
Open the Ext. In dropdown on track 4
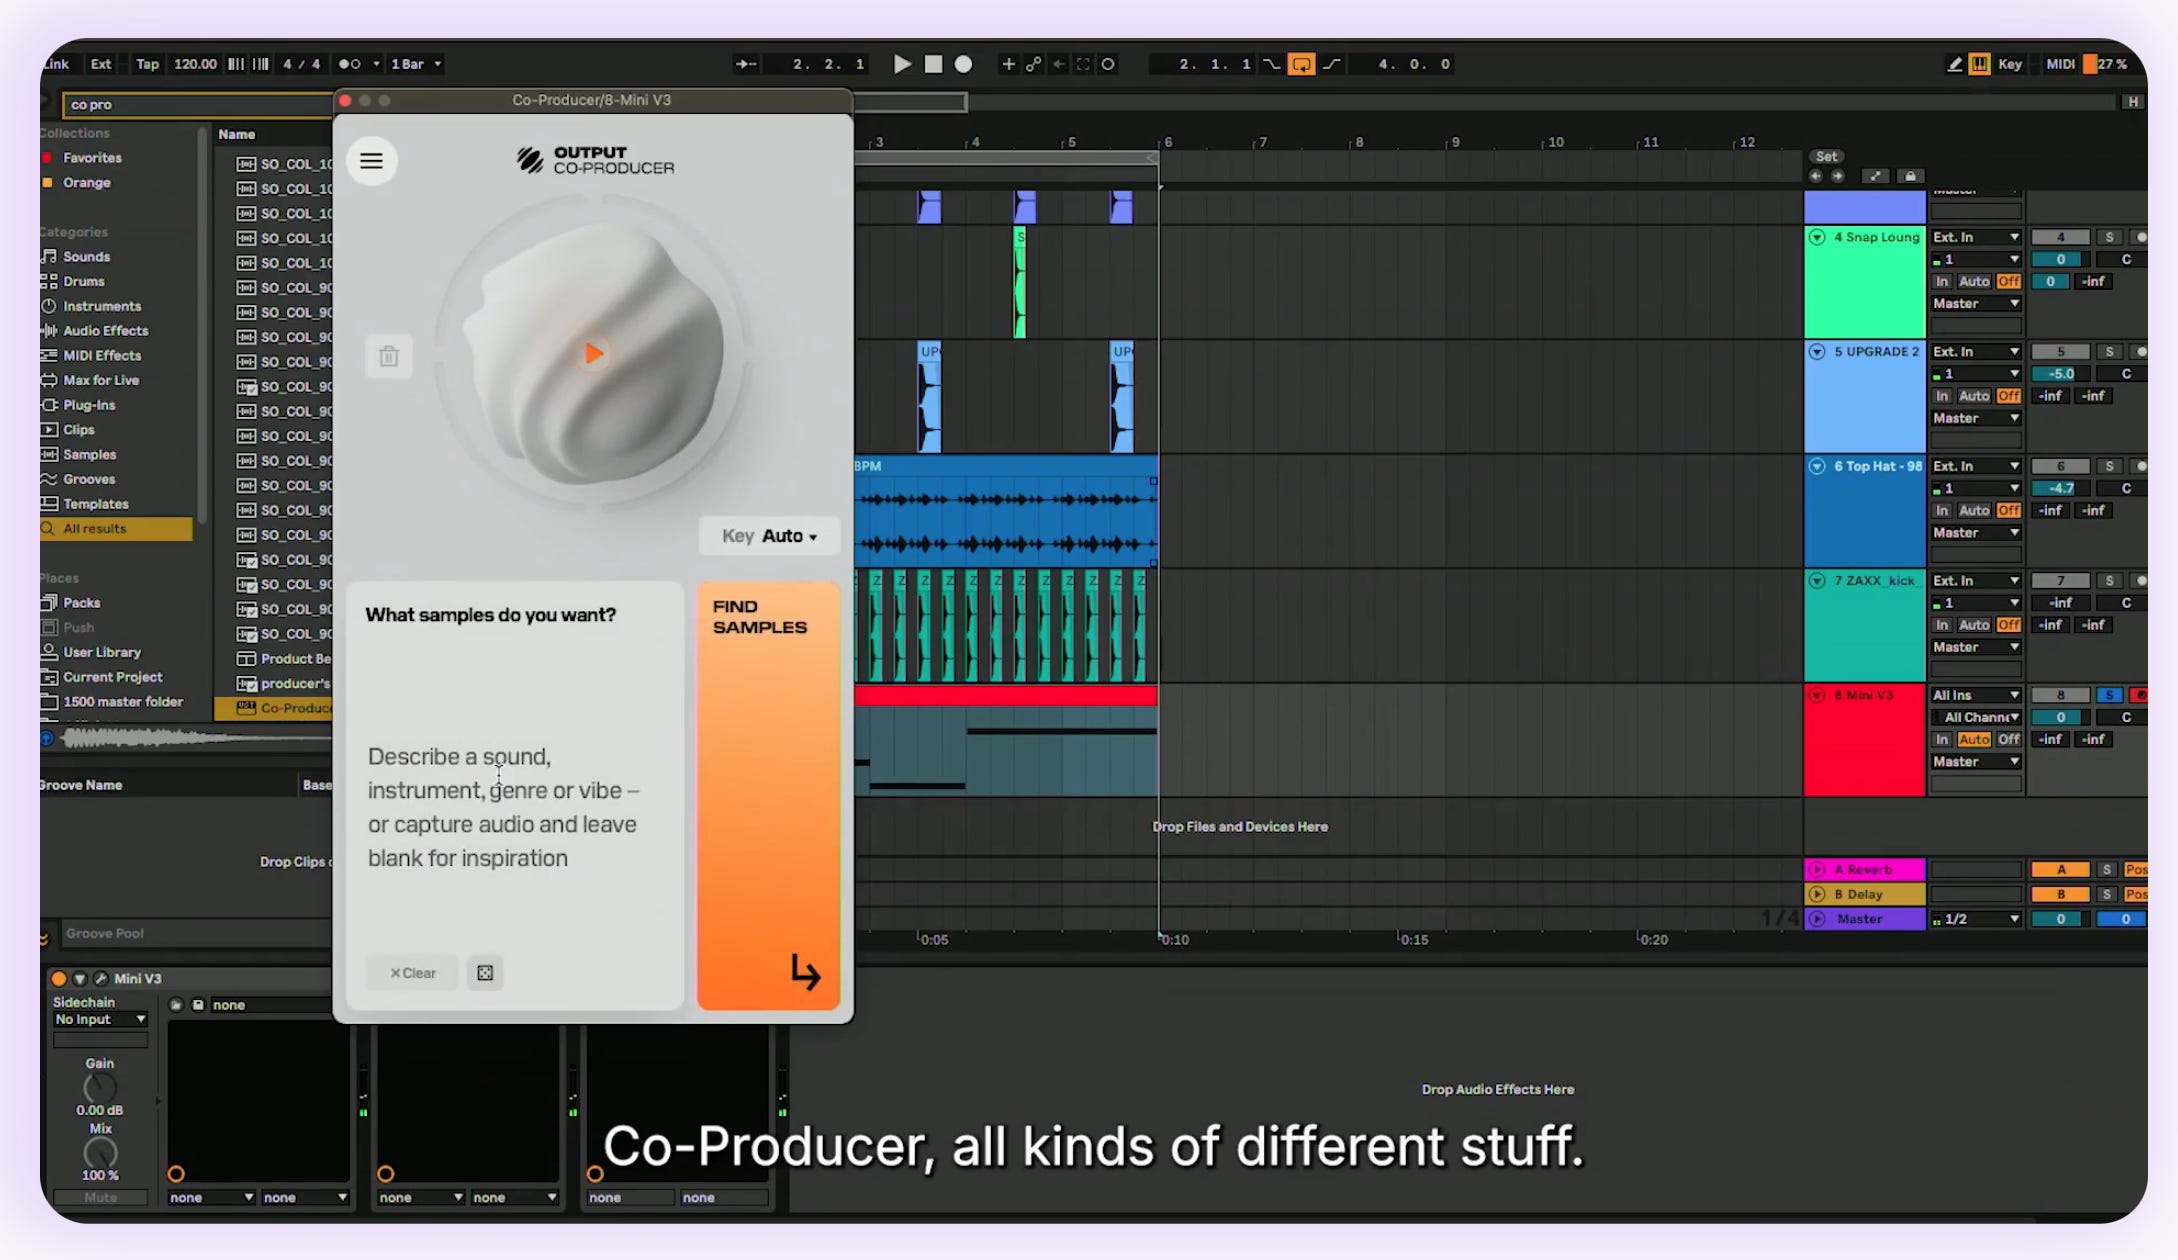(1976, 238)
